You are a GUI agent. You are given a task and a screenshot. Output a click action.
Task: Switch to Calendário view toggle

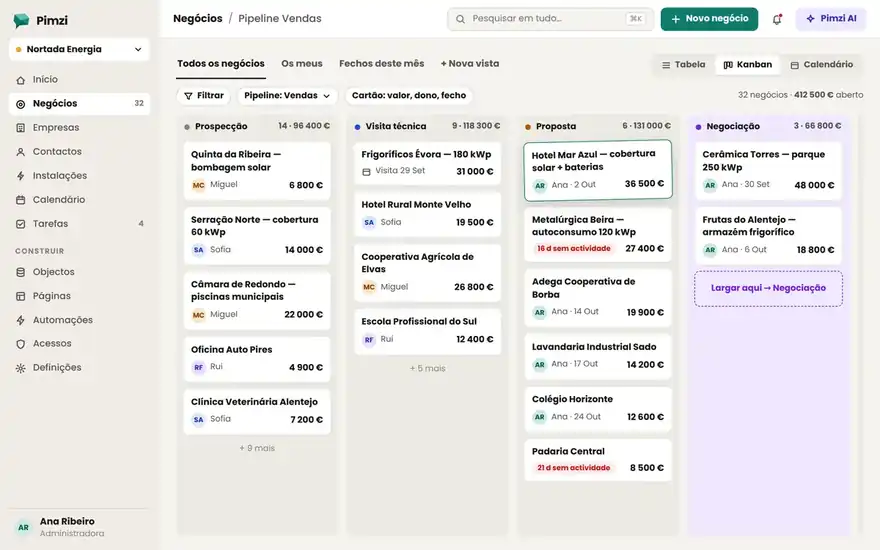(822, 65)
